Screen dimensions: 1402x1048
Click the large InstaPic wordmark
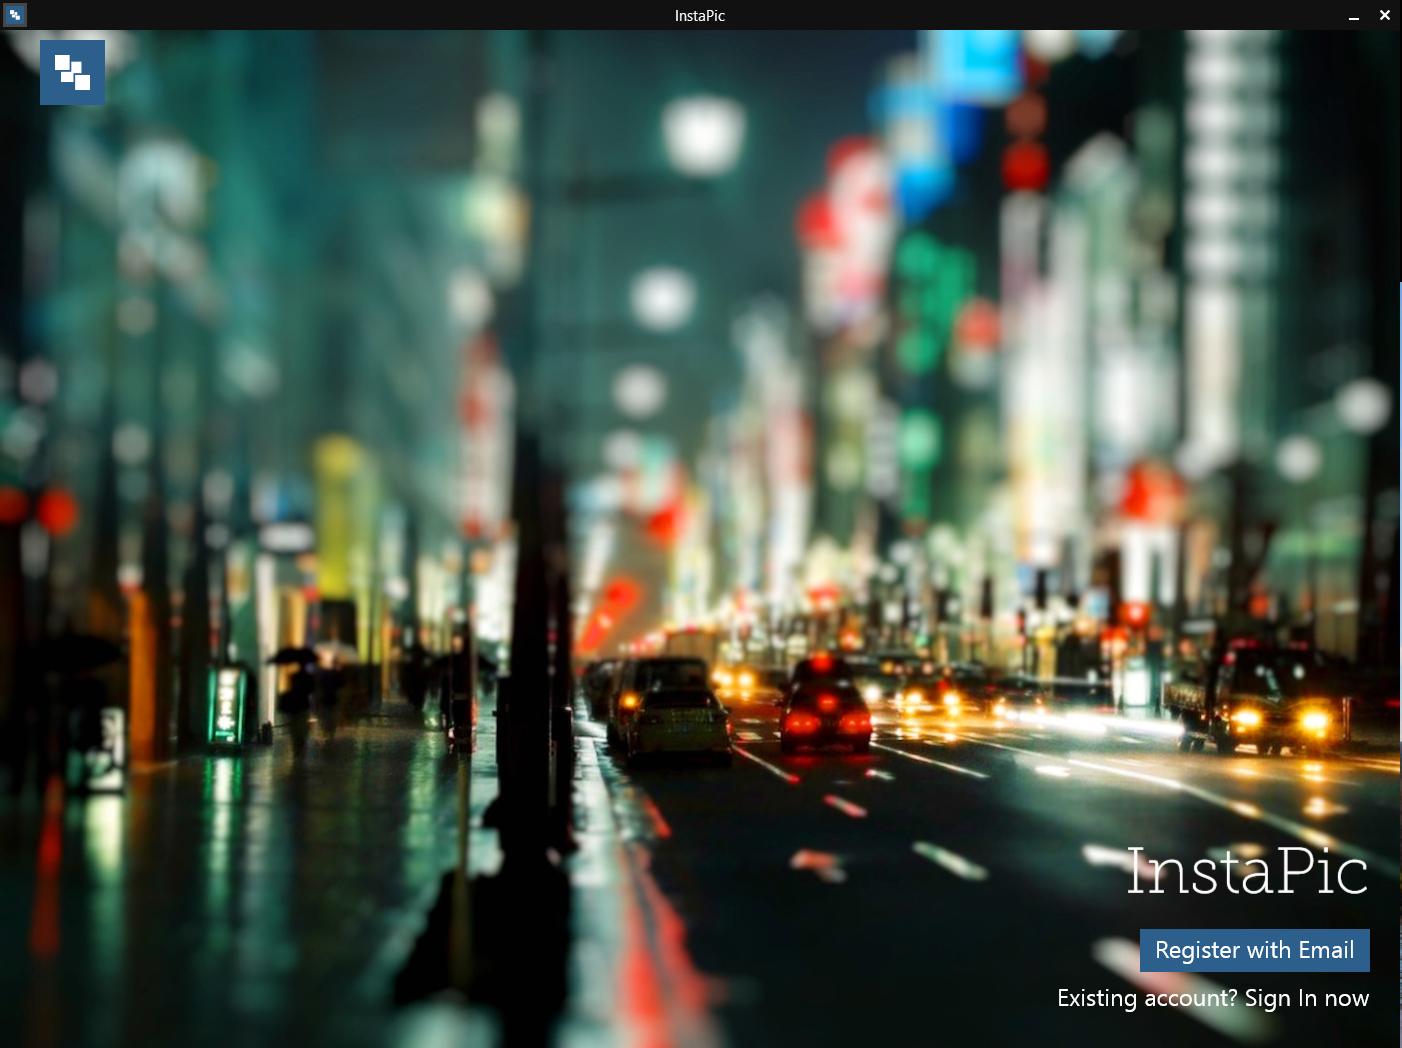coord(1246,872)
